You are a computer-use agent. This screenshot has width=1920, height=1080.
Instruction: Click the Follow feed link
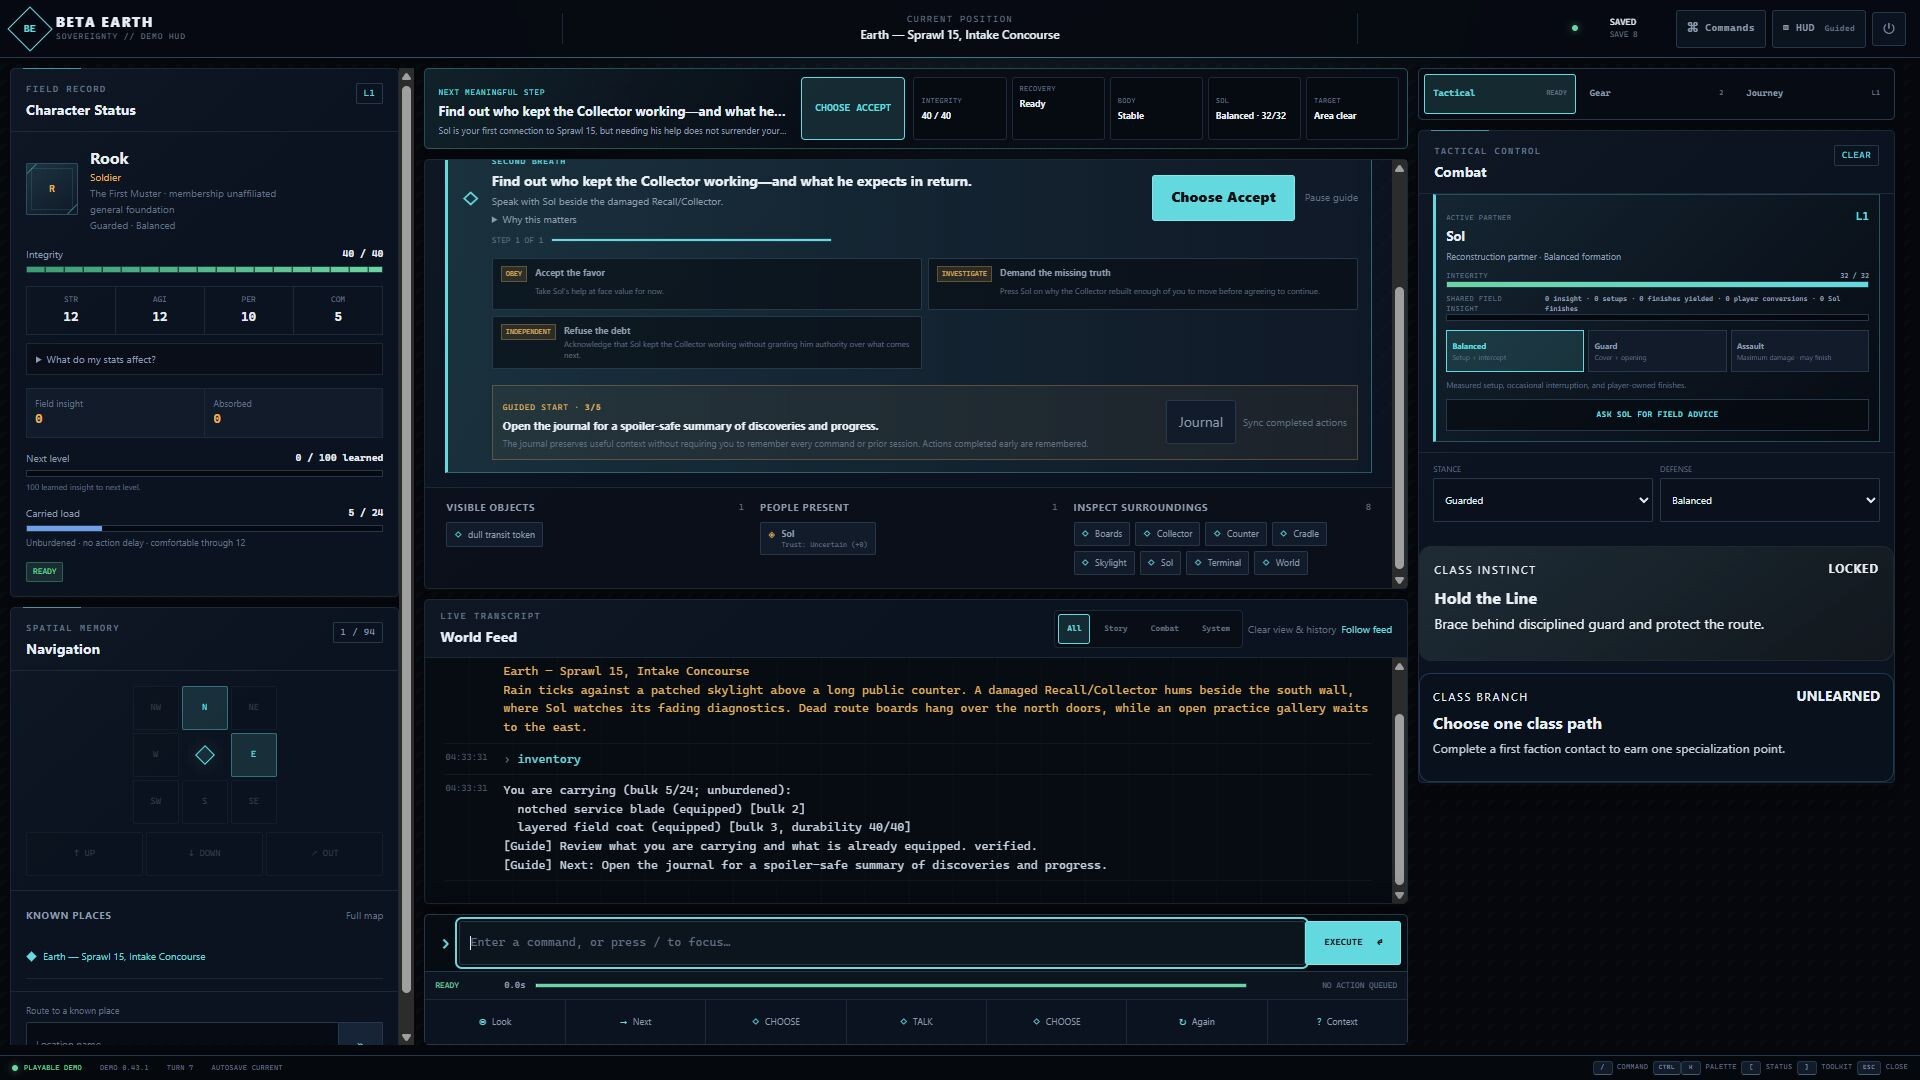pyautogui.click(x=1366, y=630)
